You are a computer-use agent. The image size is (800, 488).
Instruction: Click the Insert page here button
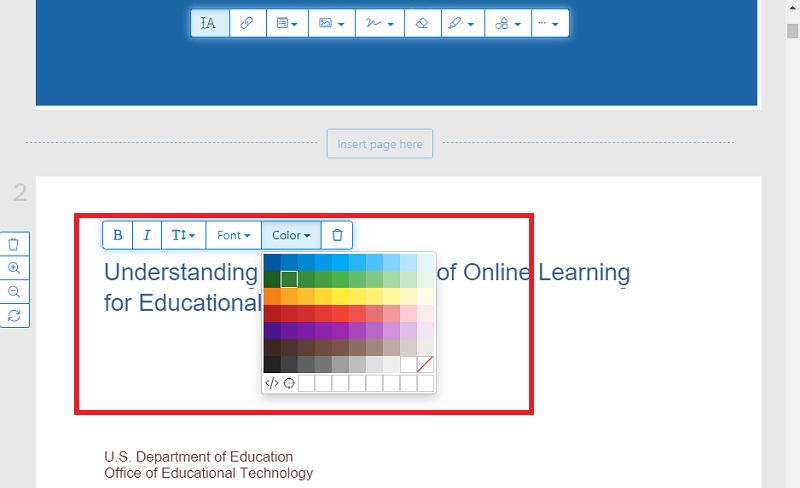tap(380, 144)
